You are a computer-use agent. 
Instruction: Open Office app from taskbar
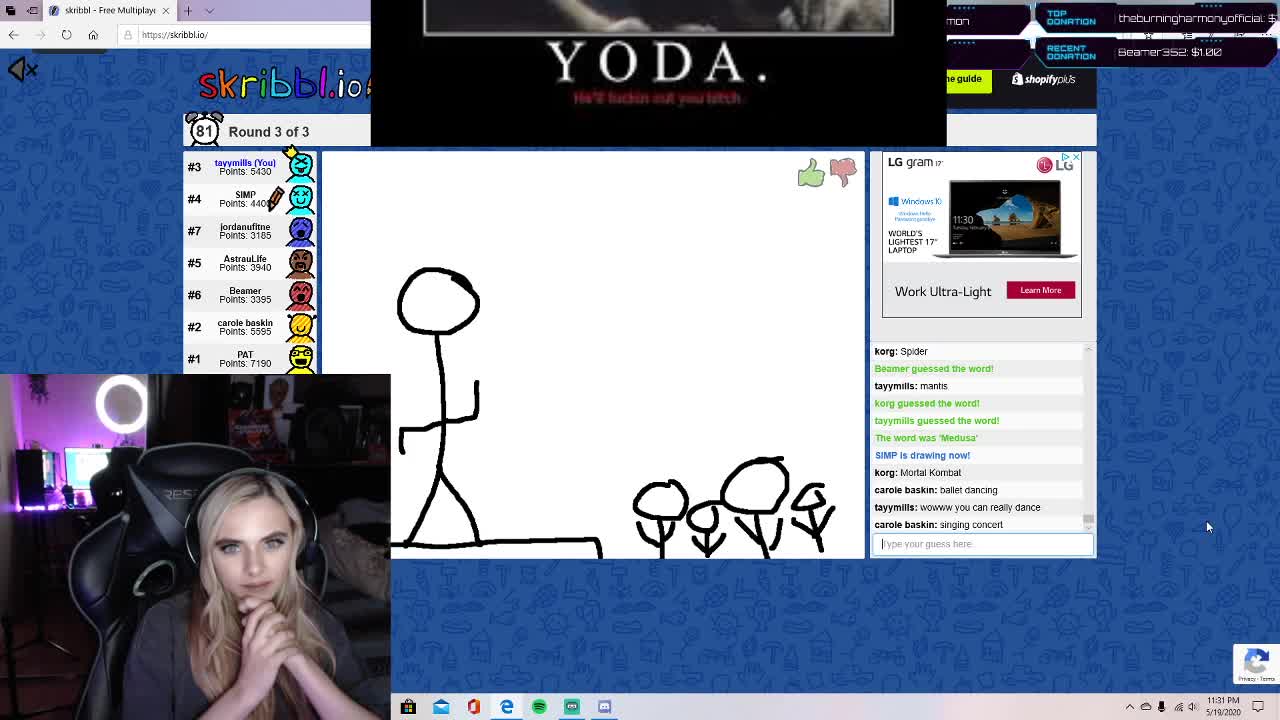[x=474, y=707]
